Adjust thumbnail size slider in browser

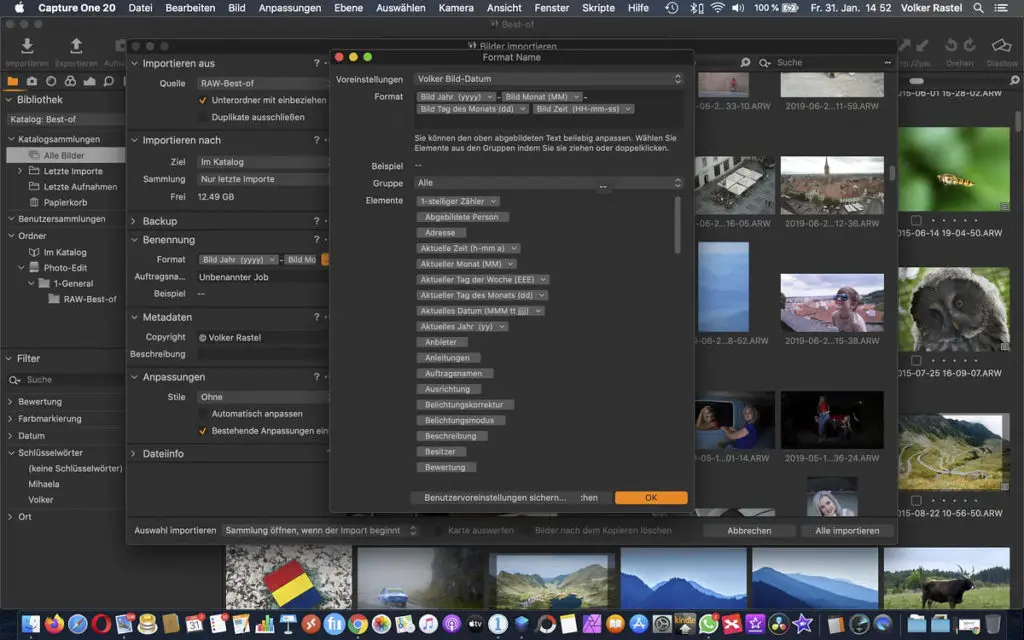[917, 81]
